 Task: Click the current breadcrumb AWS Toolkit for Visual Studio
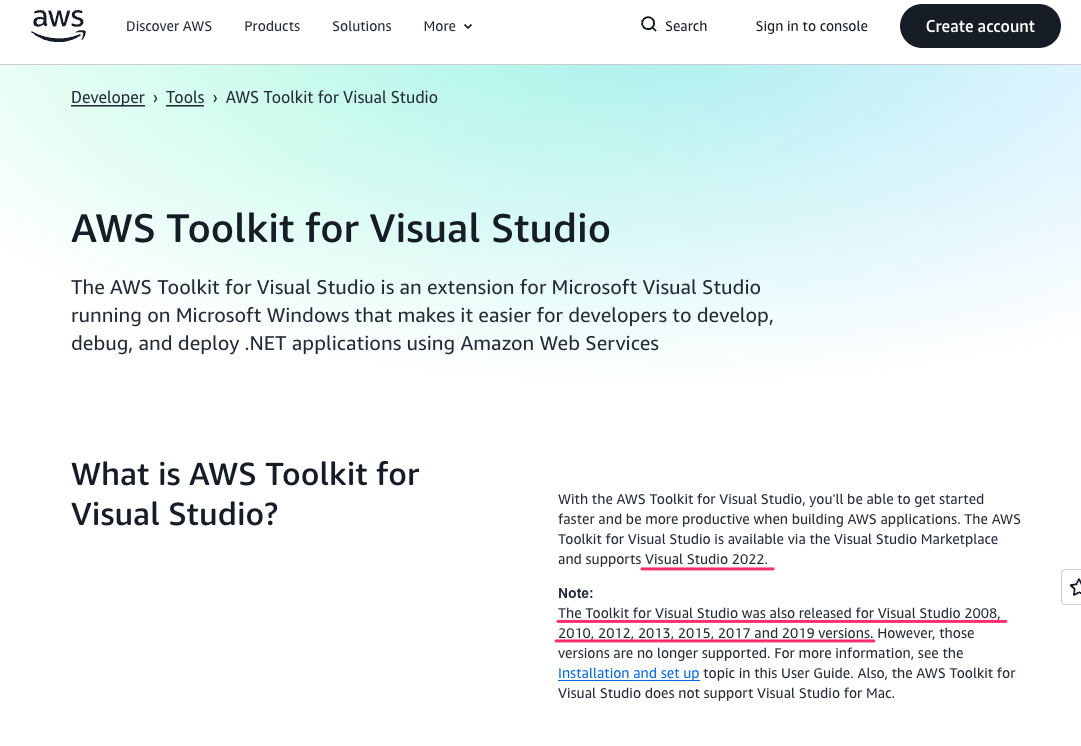[x=331, y=97]
